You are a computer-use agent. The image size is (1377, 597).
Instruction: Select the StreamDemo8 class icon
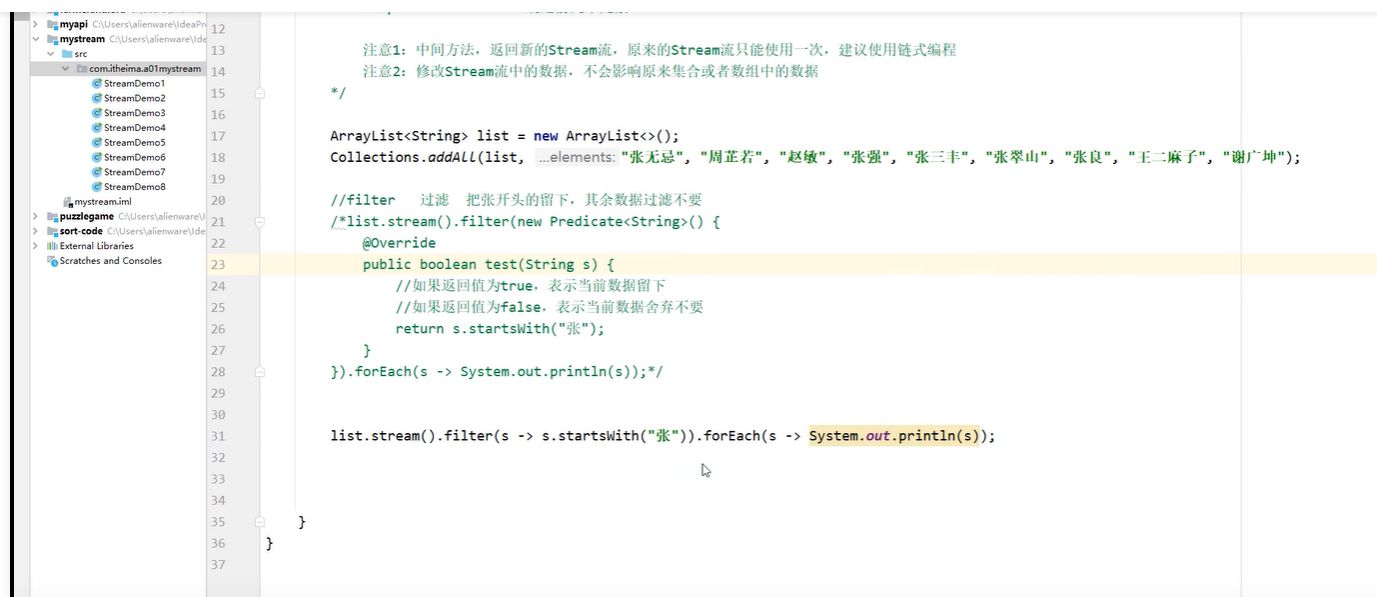[99, 186]
